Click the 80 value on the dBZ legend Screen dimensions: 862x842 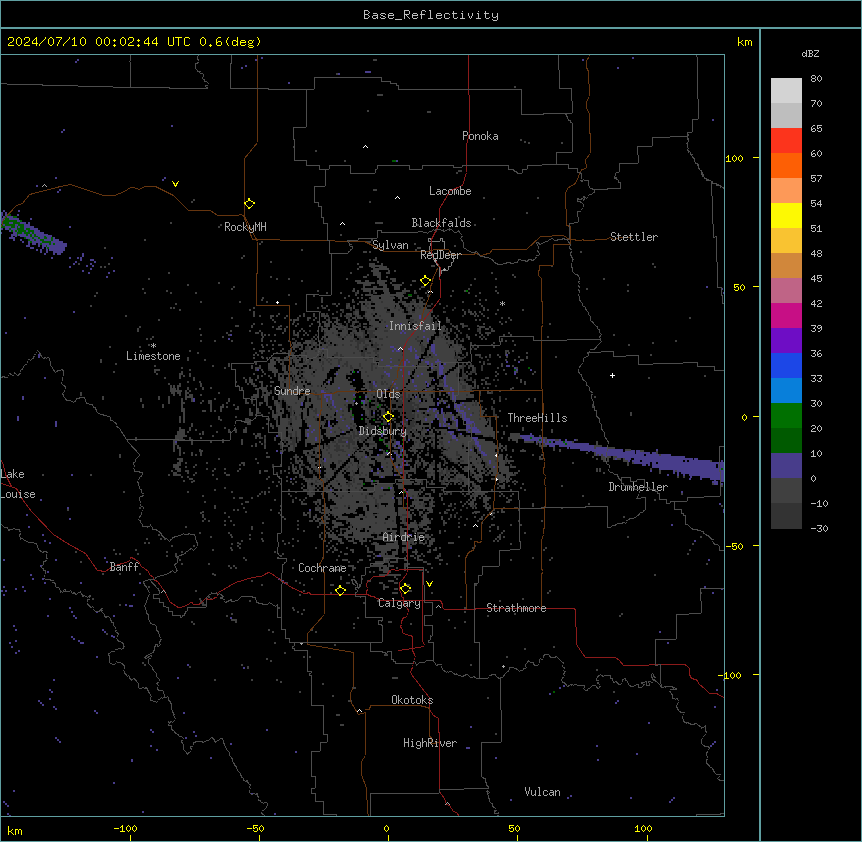click(x=816, y=79)
